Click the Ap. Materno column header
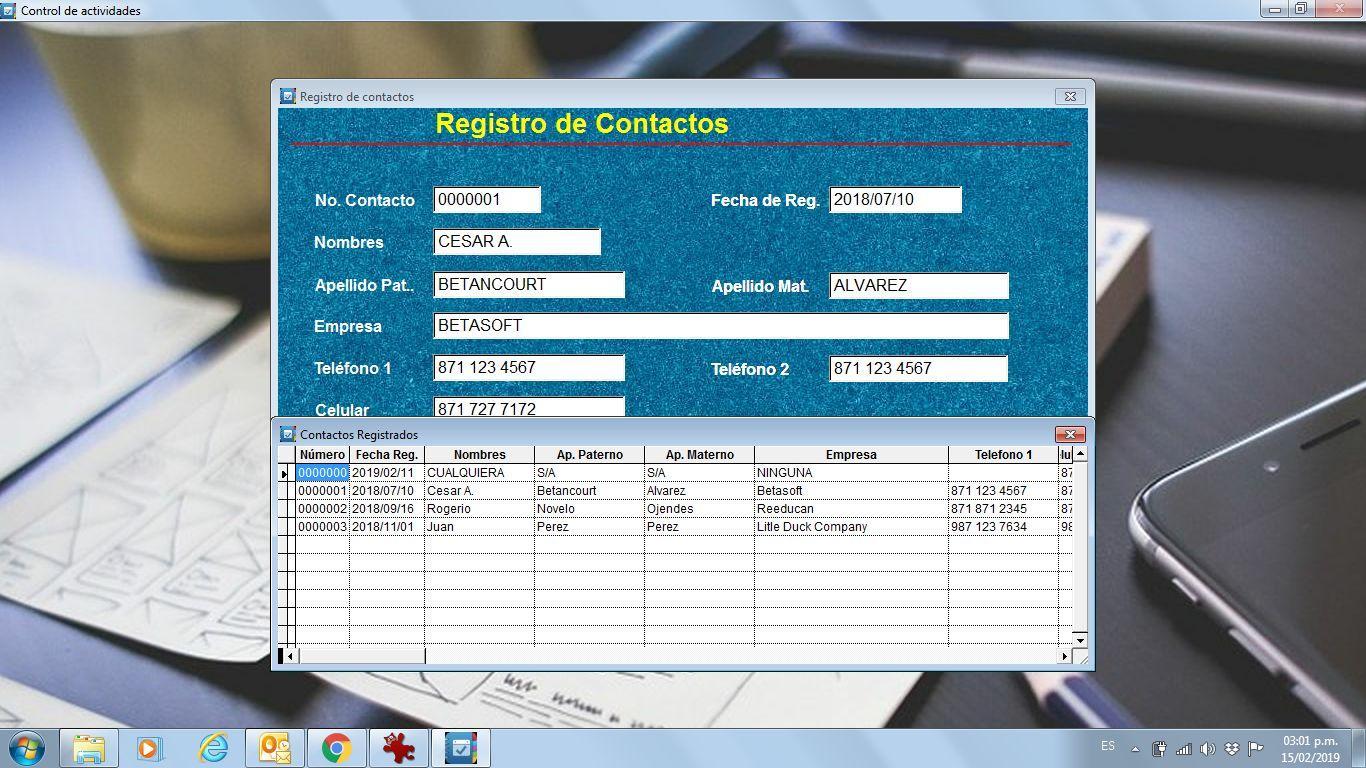The image size is (1366, 768). click(700, 455)
